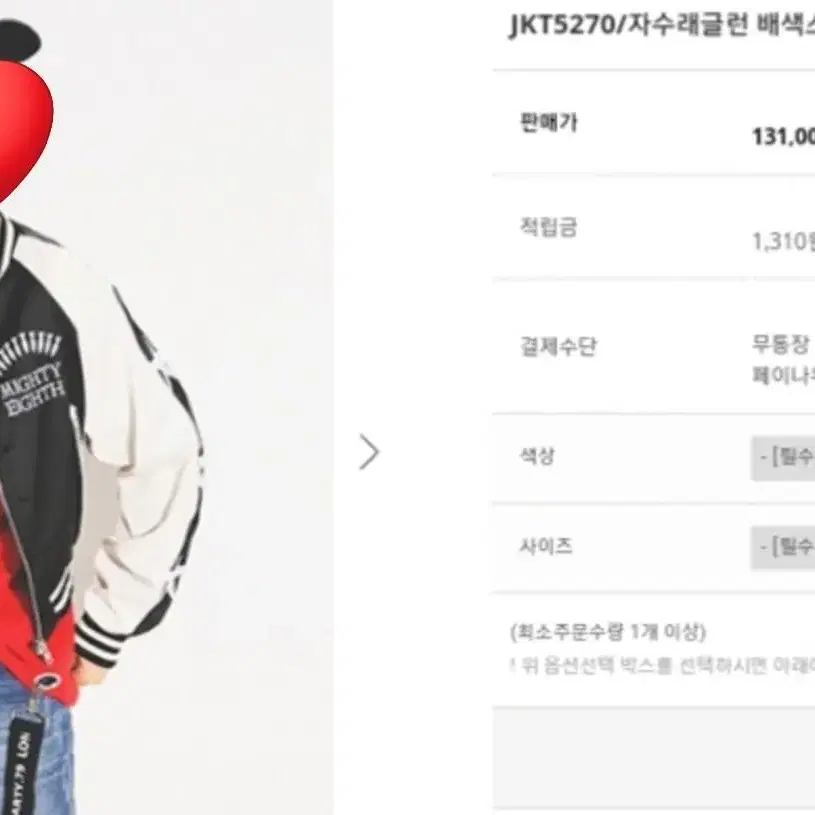The height and width of the screenshot is (815, 815).
Task: Click the option selection box hint text
Action: (663, 665)
